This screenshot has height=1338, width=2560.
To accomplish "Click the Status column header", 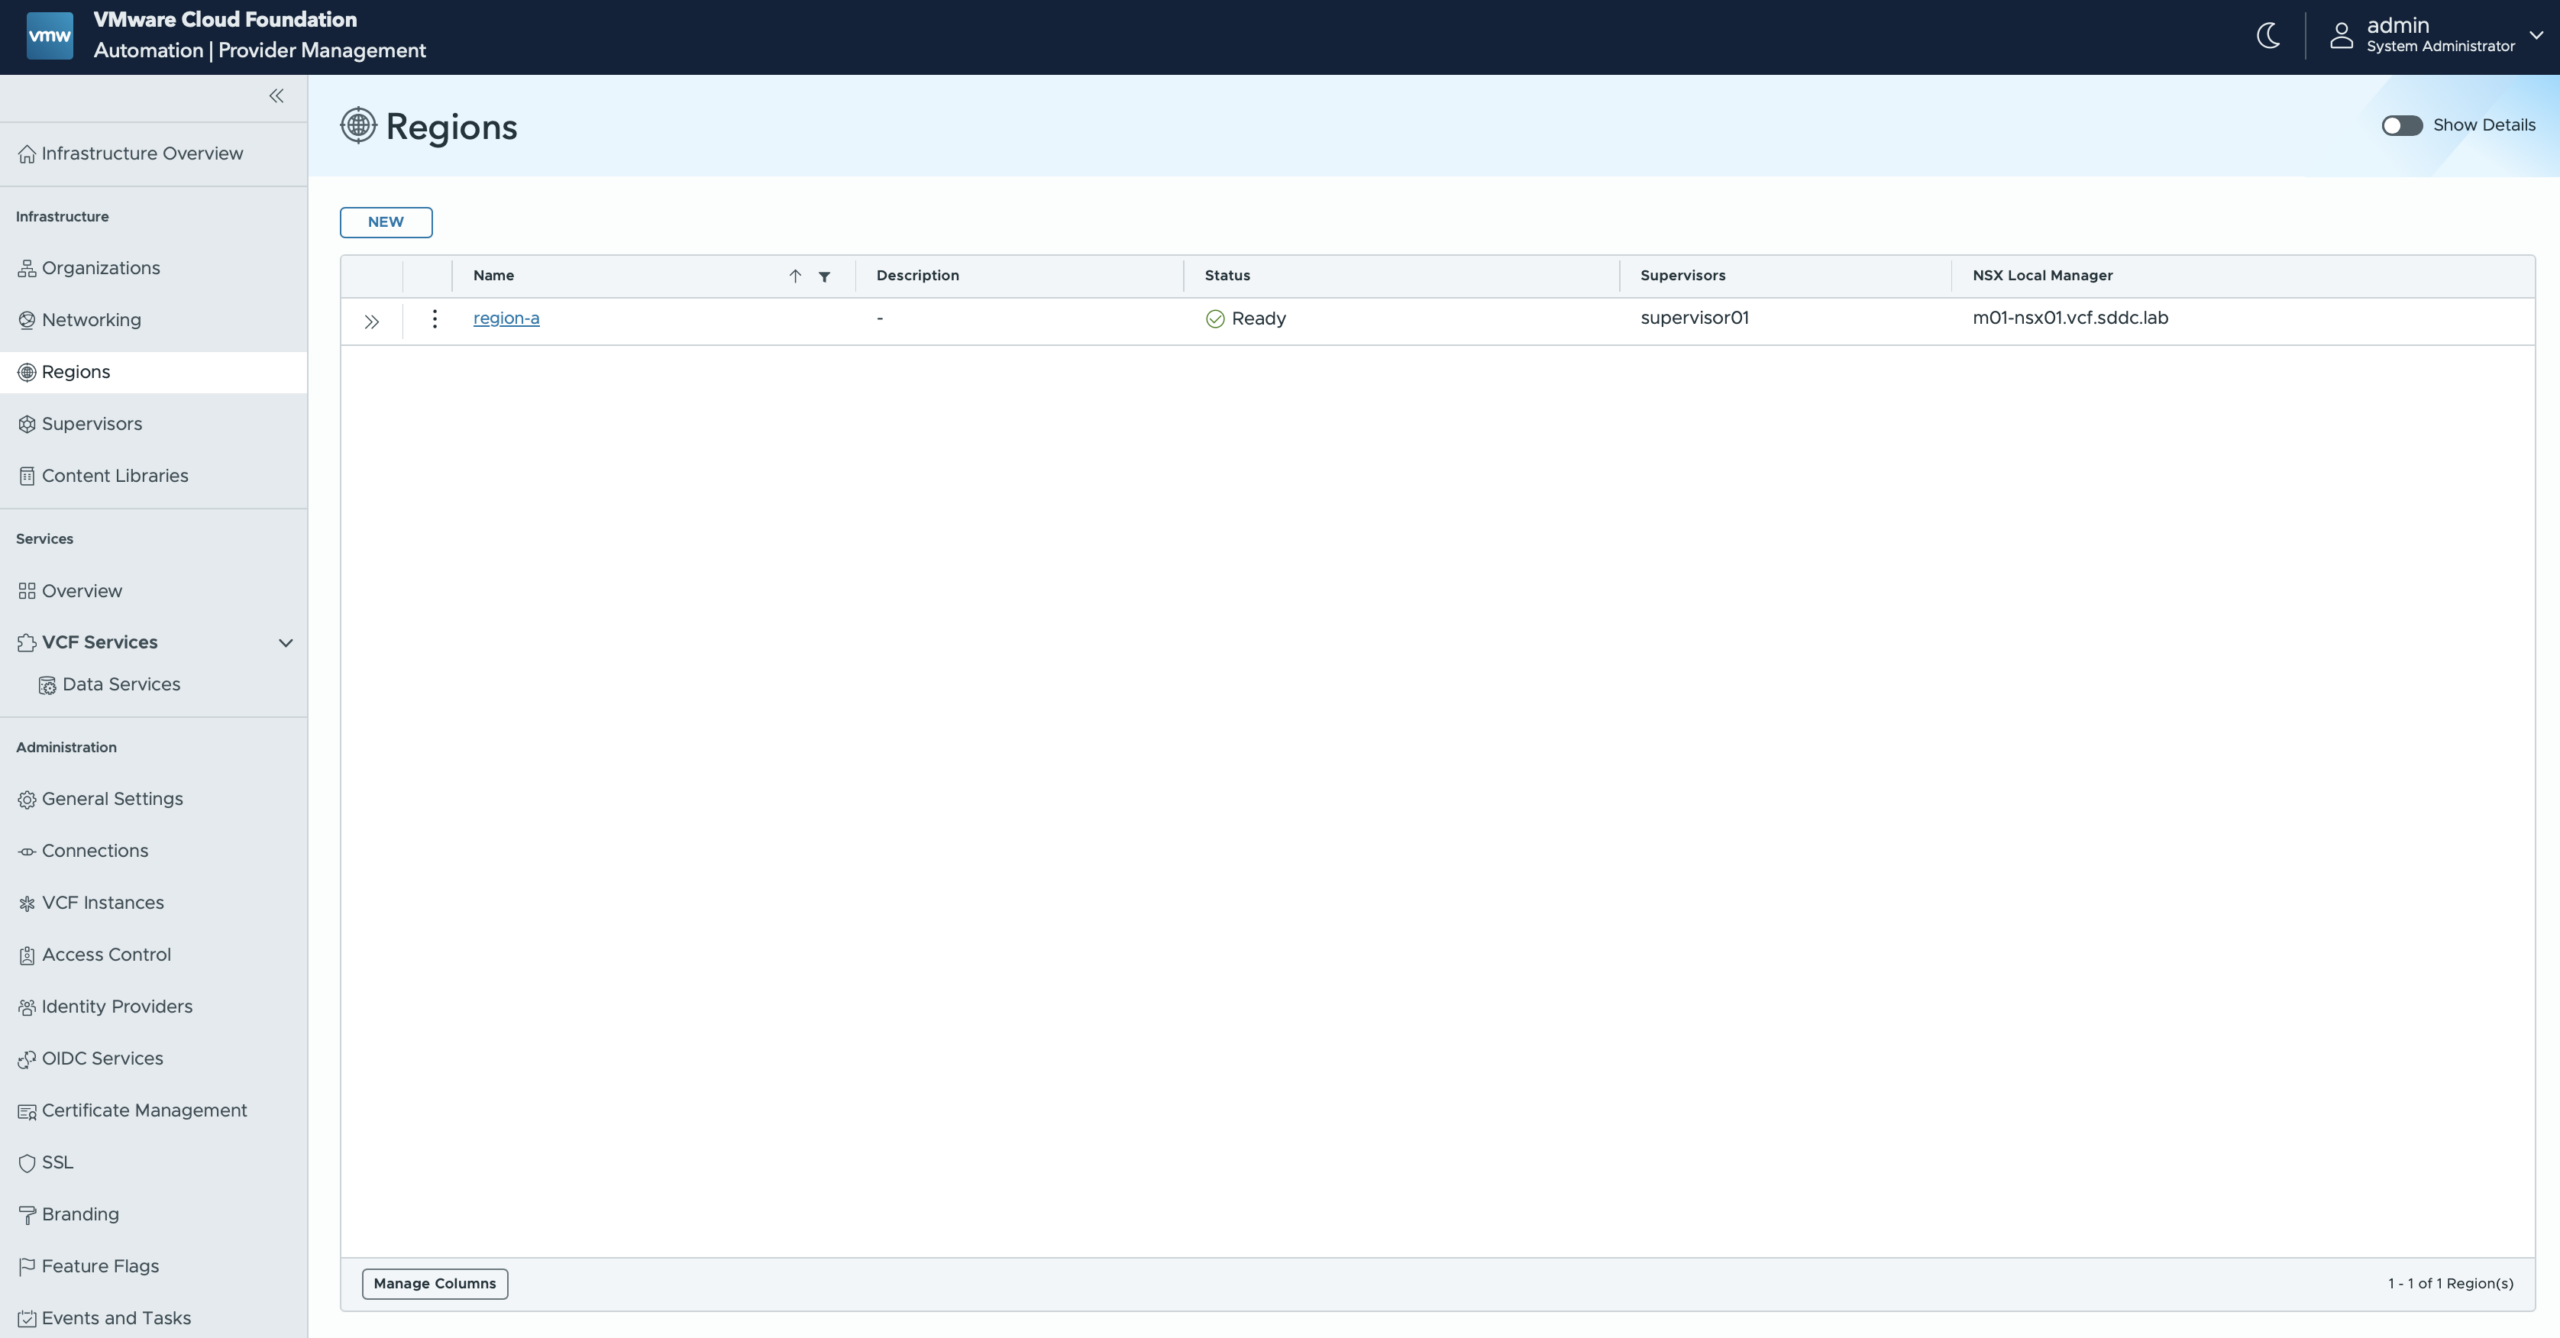I will coord(1227,276).
